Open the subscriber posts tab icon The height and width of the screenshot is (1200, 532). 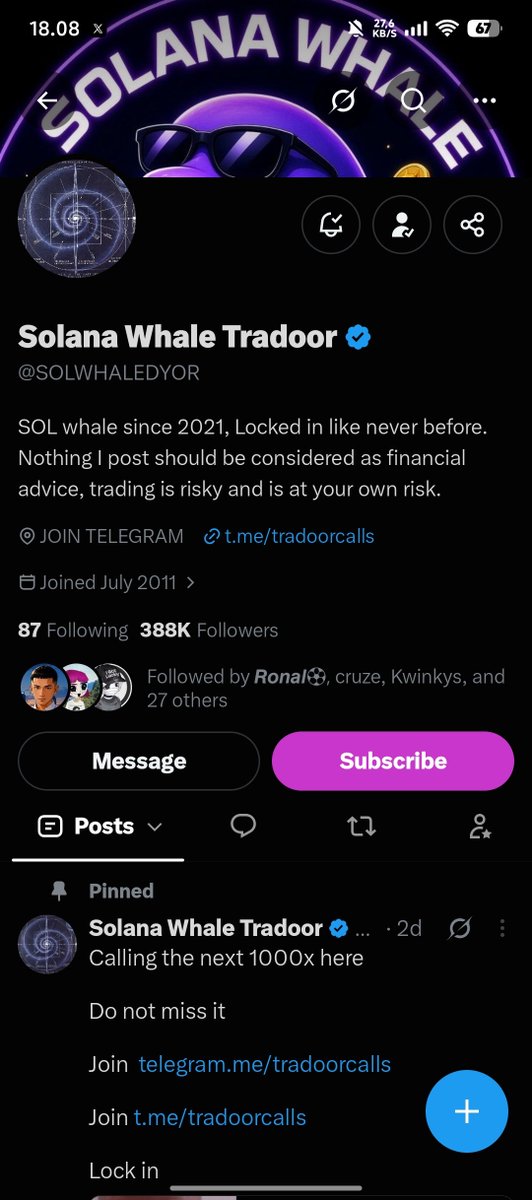pyautogui.click(x=480, y=826)
